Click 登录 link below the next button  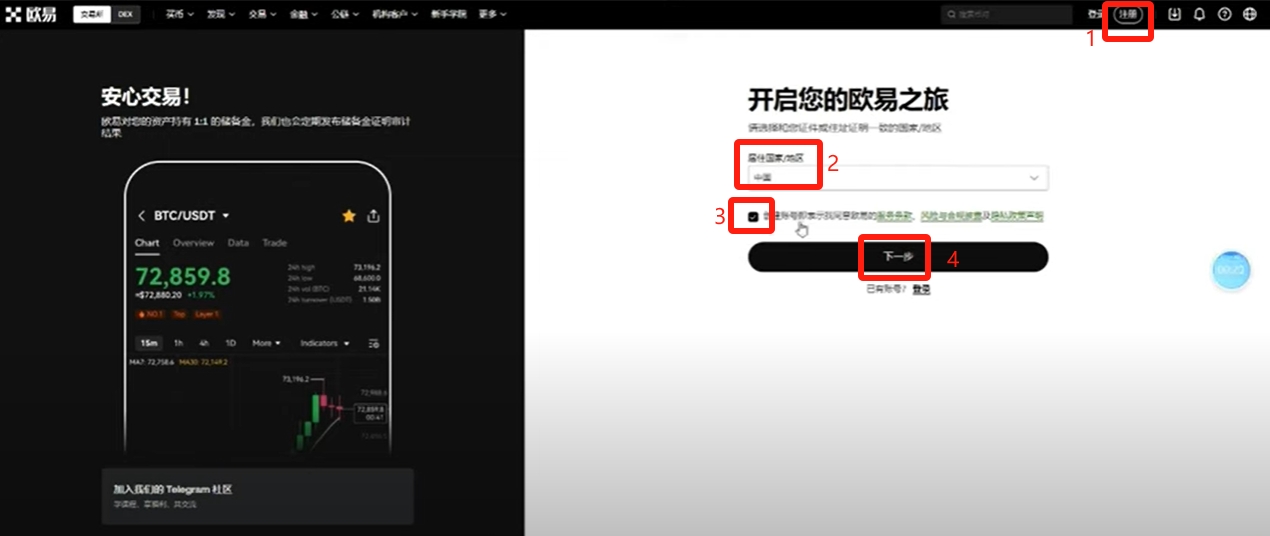click(921, 289)
